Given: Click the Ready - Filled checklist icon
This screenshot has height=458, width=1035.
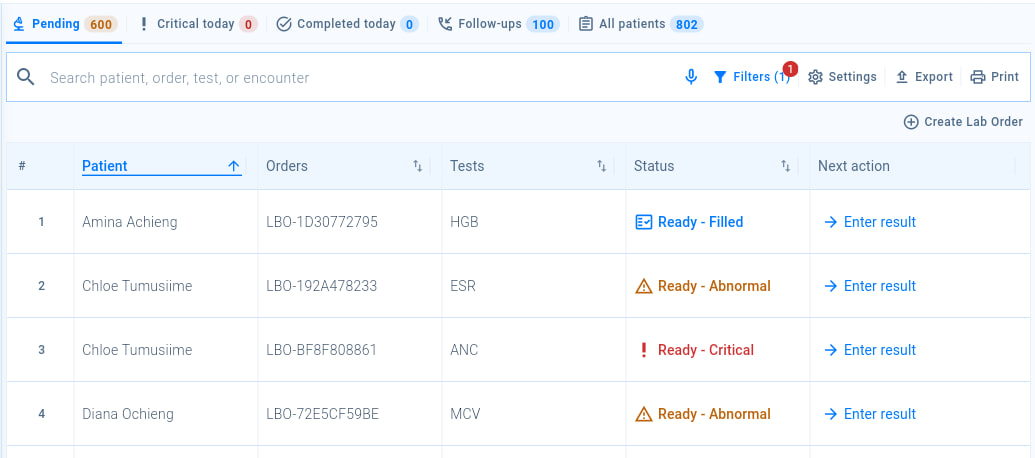Looking at the screenshot, I should coord(644,222).
